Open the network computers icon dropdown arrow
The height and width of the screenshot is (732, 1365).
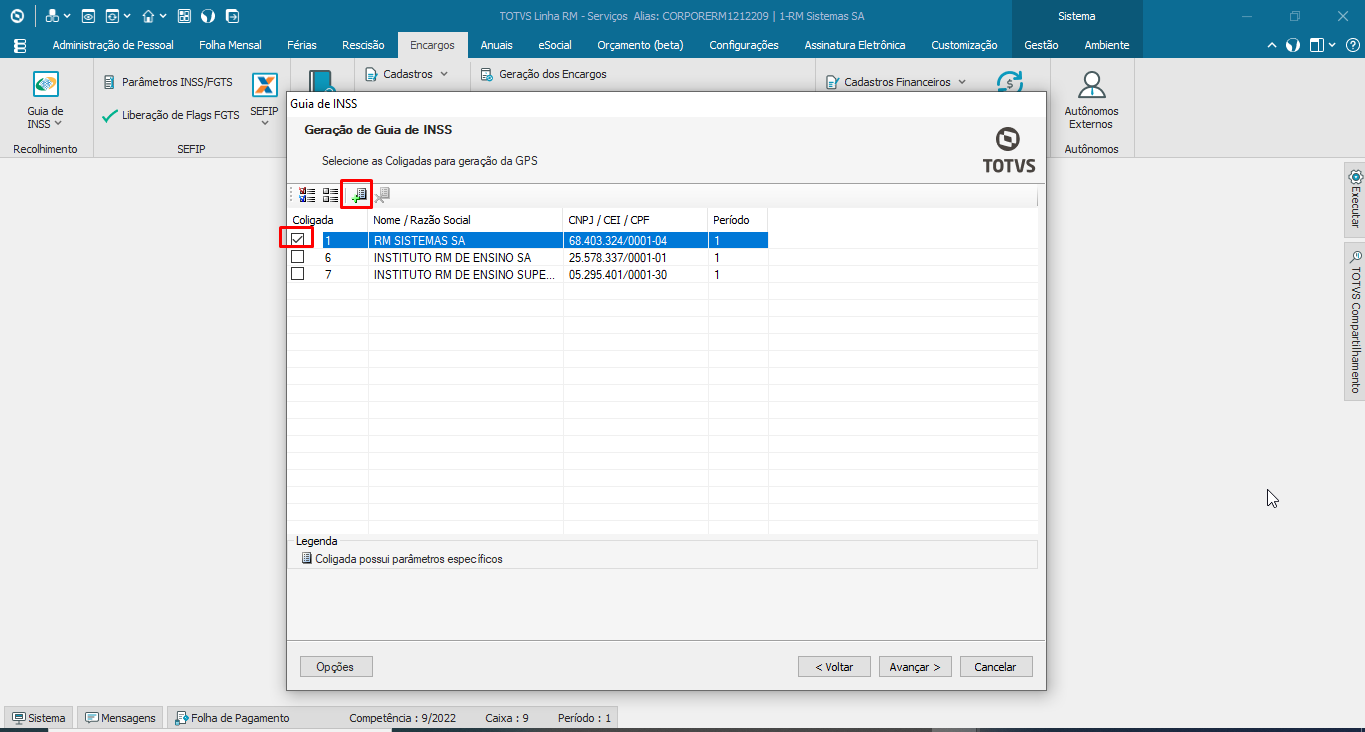point(67,16)
